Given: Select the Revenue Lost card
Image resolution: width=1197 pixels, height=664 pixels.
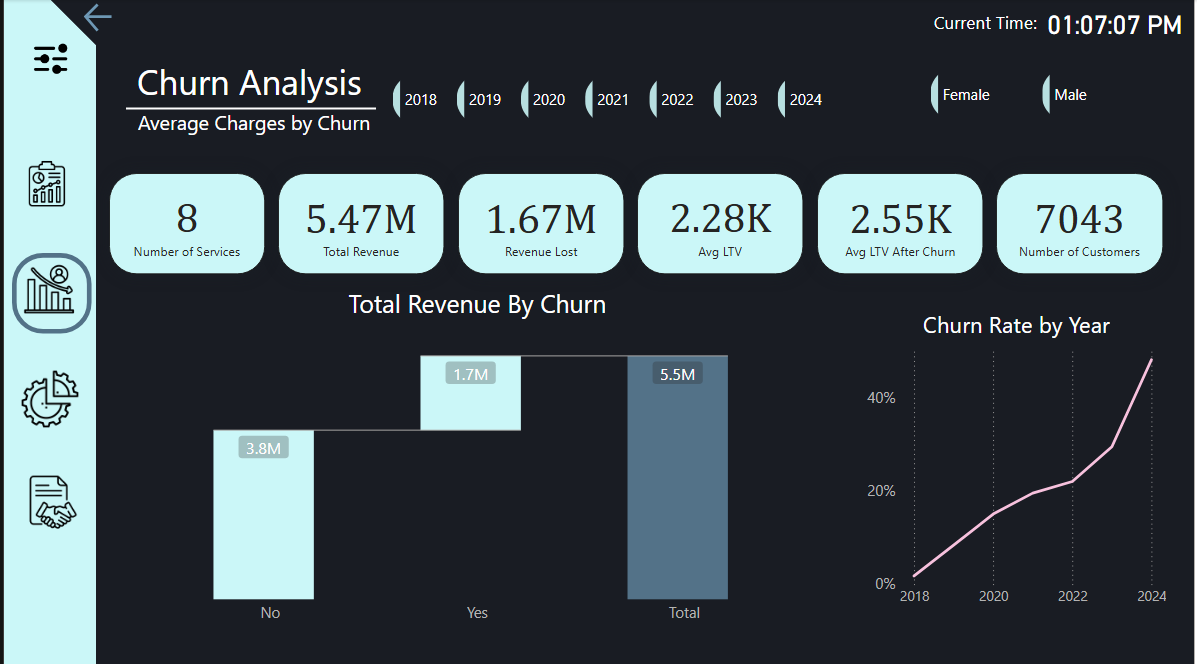Looking at the screenshot, I should pyautogui.click(x=541, y=223).
